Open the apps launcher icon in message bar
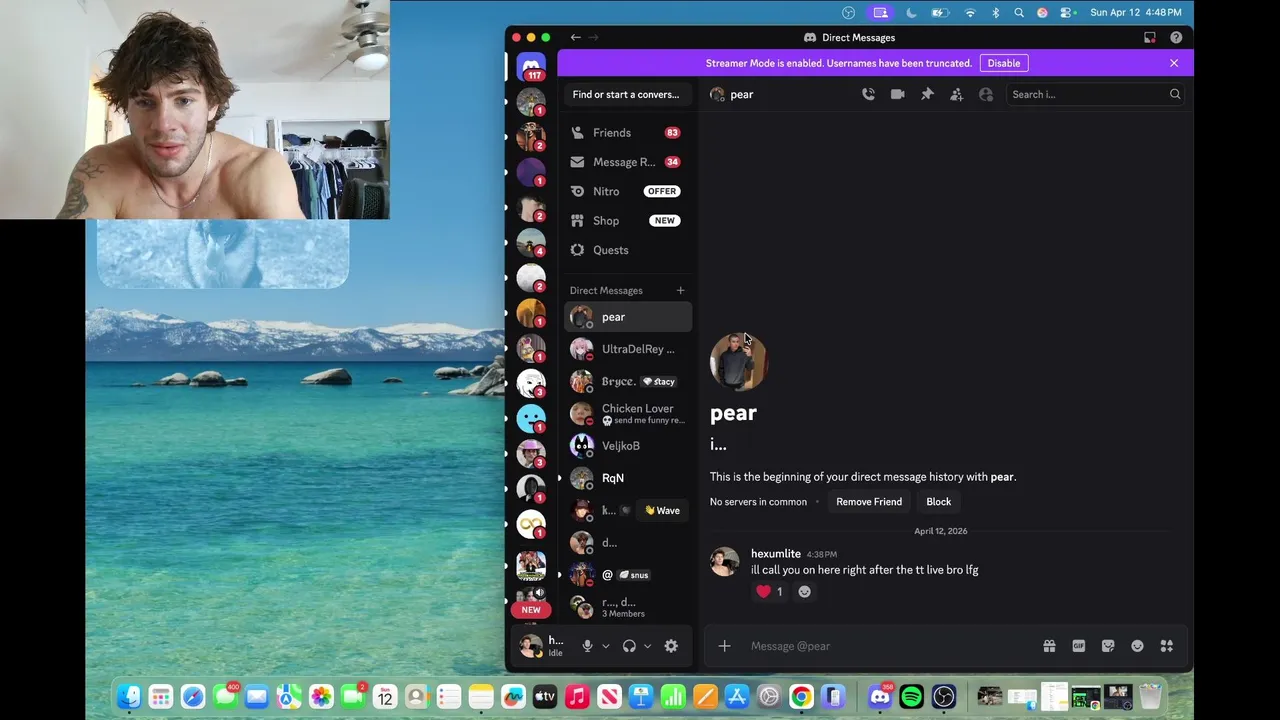The width and height of the screenshot is (1280, 720). [x=1166, y=646]
